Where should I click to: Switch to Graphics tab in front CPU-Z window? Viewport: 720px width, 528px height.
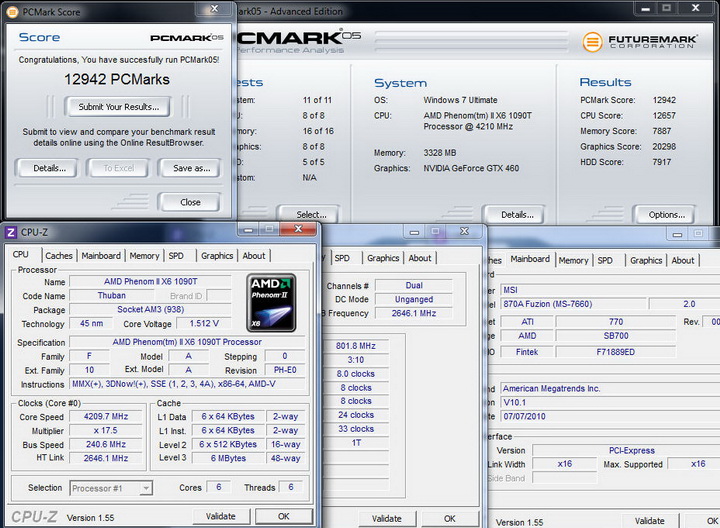click(217, 256)
